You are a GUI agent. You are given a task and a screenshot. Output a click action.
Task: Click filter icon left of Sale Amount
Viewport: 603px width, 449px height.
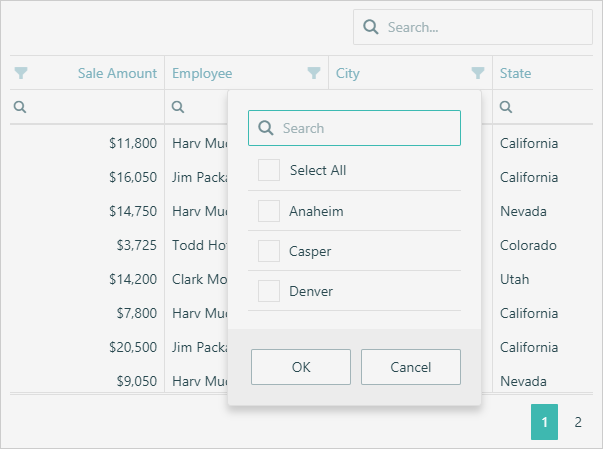pyautogui.click(x=22, y=73)
